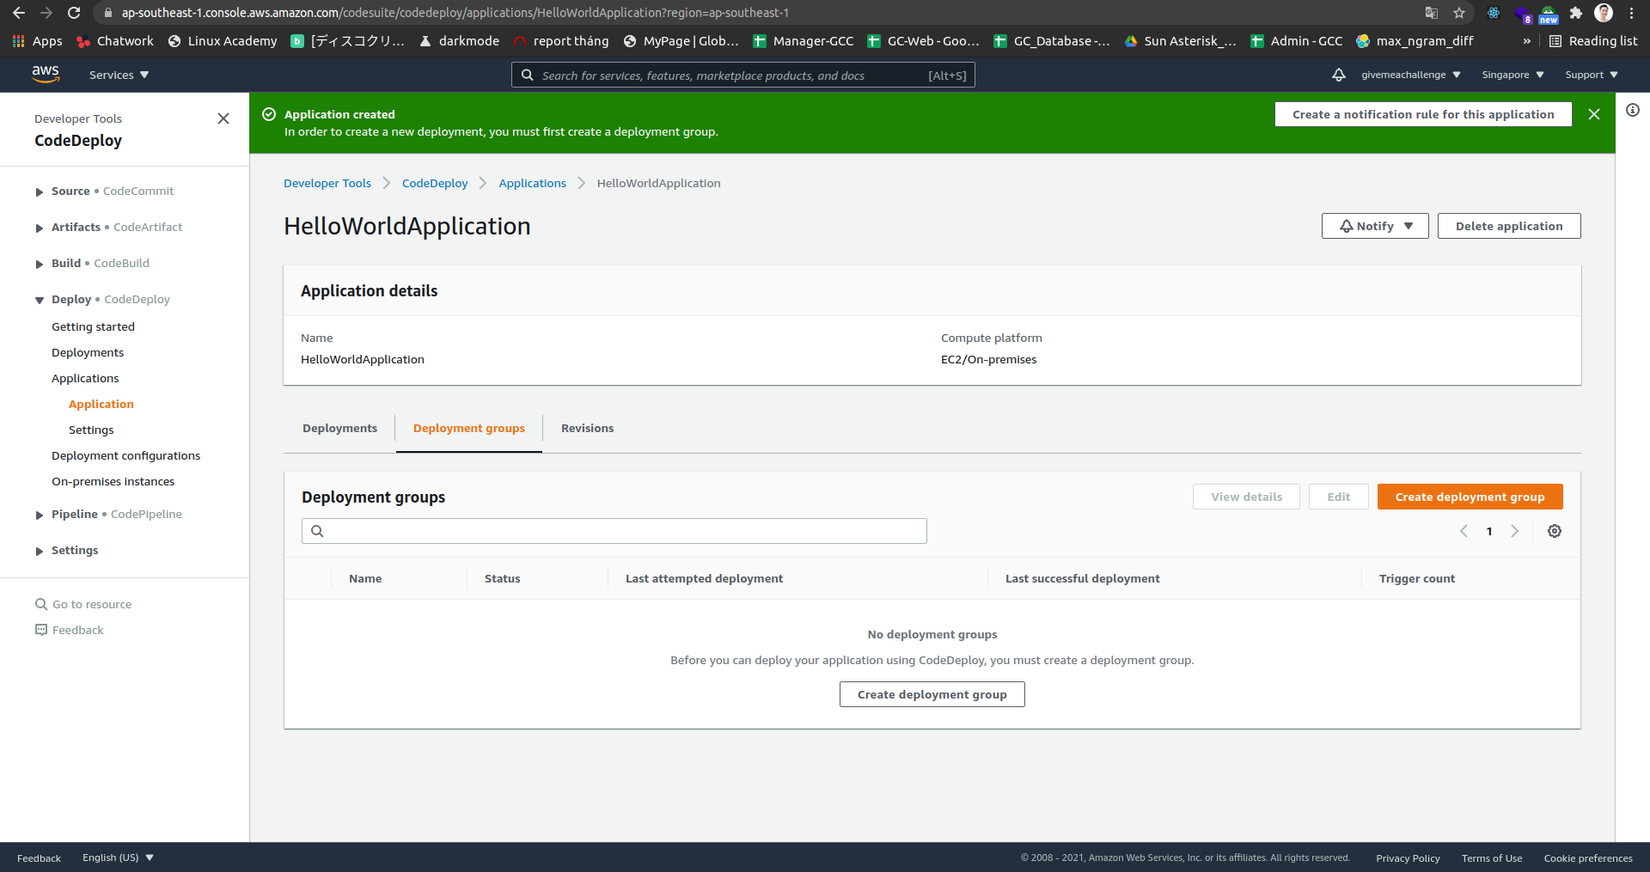Close the Developer Tools sidebar panel
The image size is (1650, 872).
223,119
